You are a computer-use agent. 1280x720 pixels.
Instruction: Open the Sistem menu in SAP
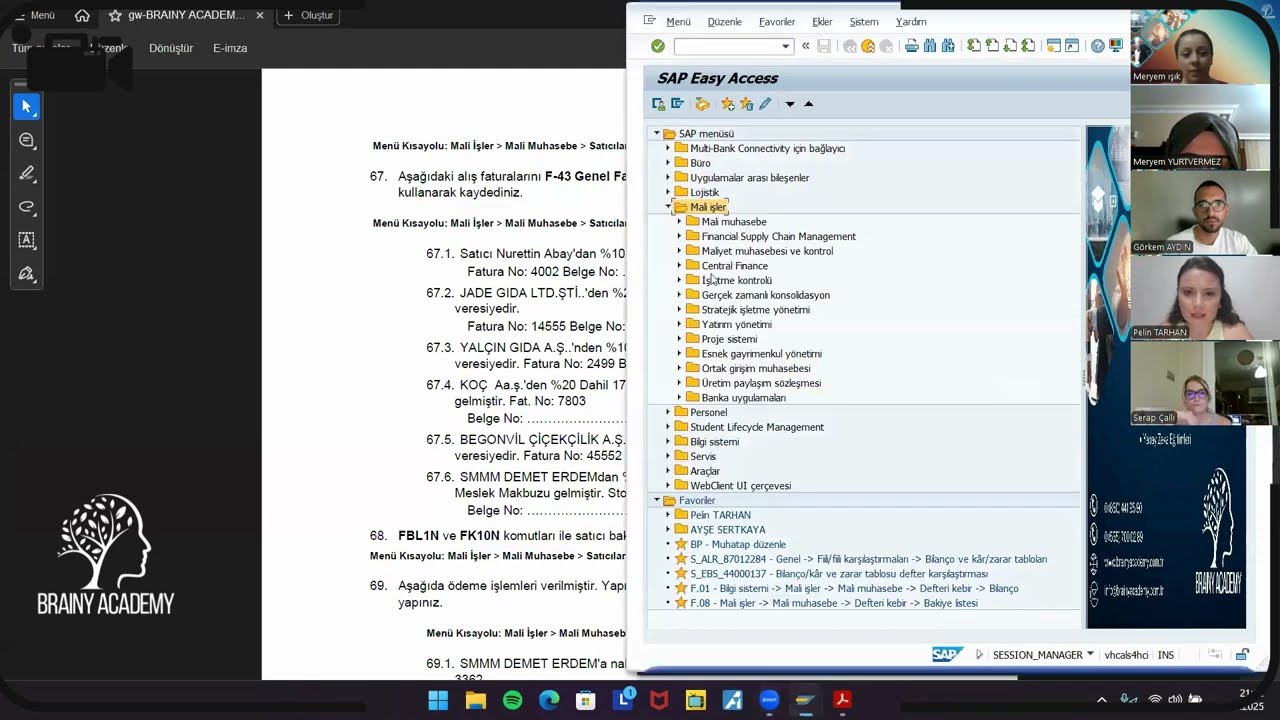click(864, 22)
